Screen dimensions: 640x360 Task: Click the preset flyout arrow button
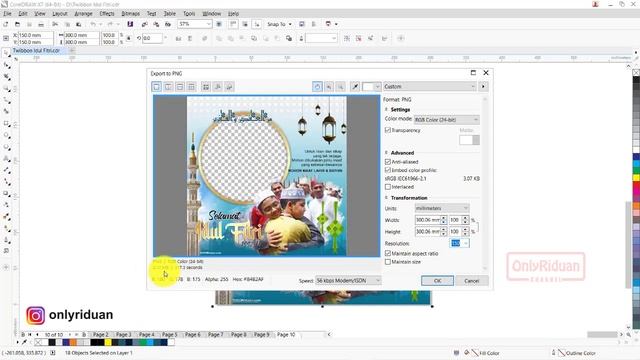(483, 87)
